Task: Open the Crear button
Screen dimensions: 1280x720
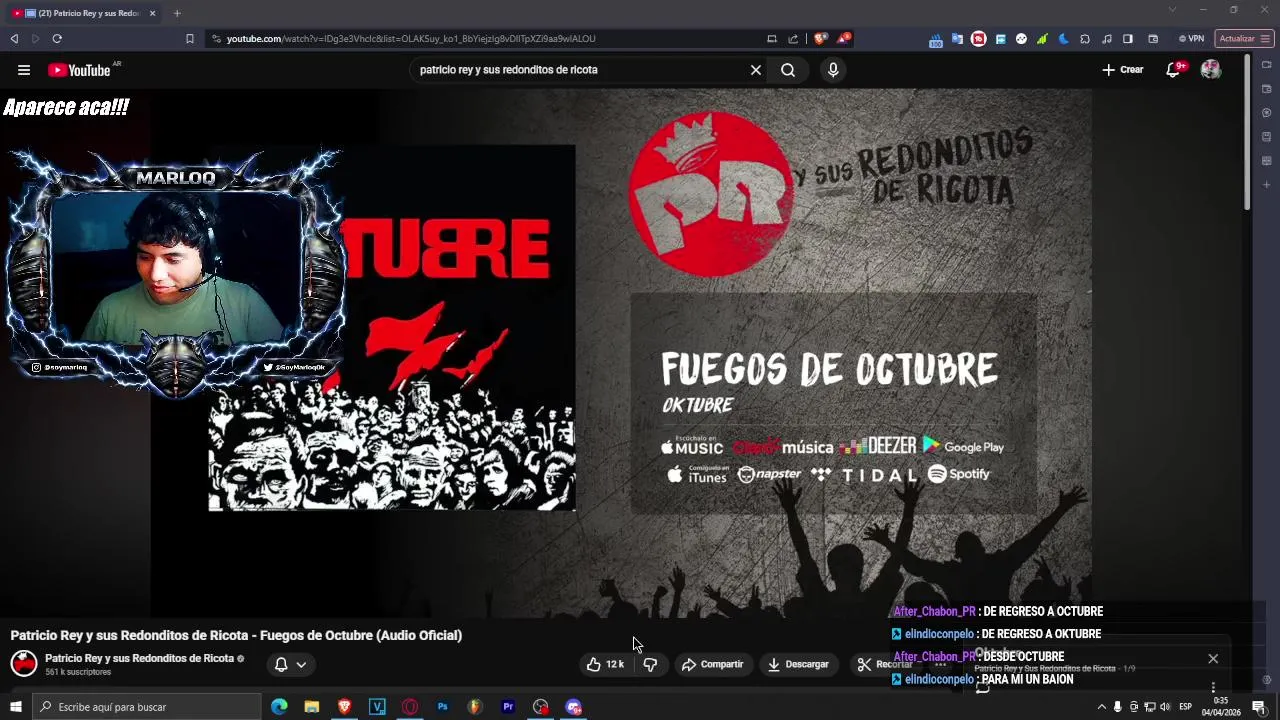Action: (1123, 70)
